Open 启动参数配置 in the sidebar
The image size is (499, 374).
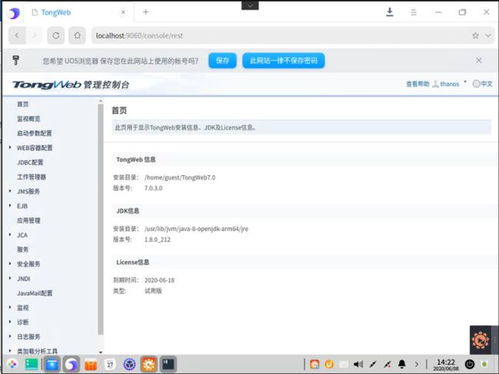coord(34,133)
